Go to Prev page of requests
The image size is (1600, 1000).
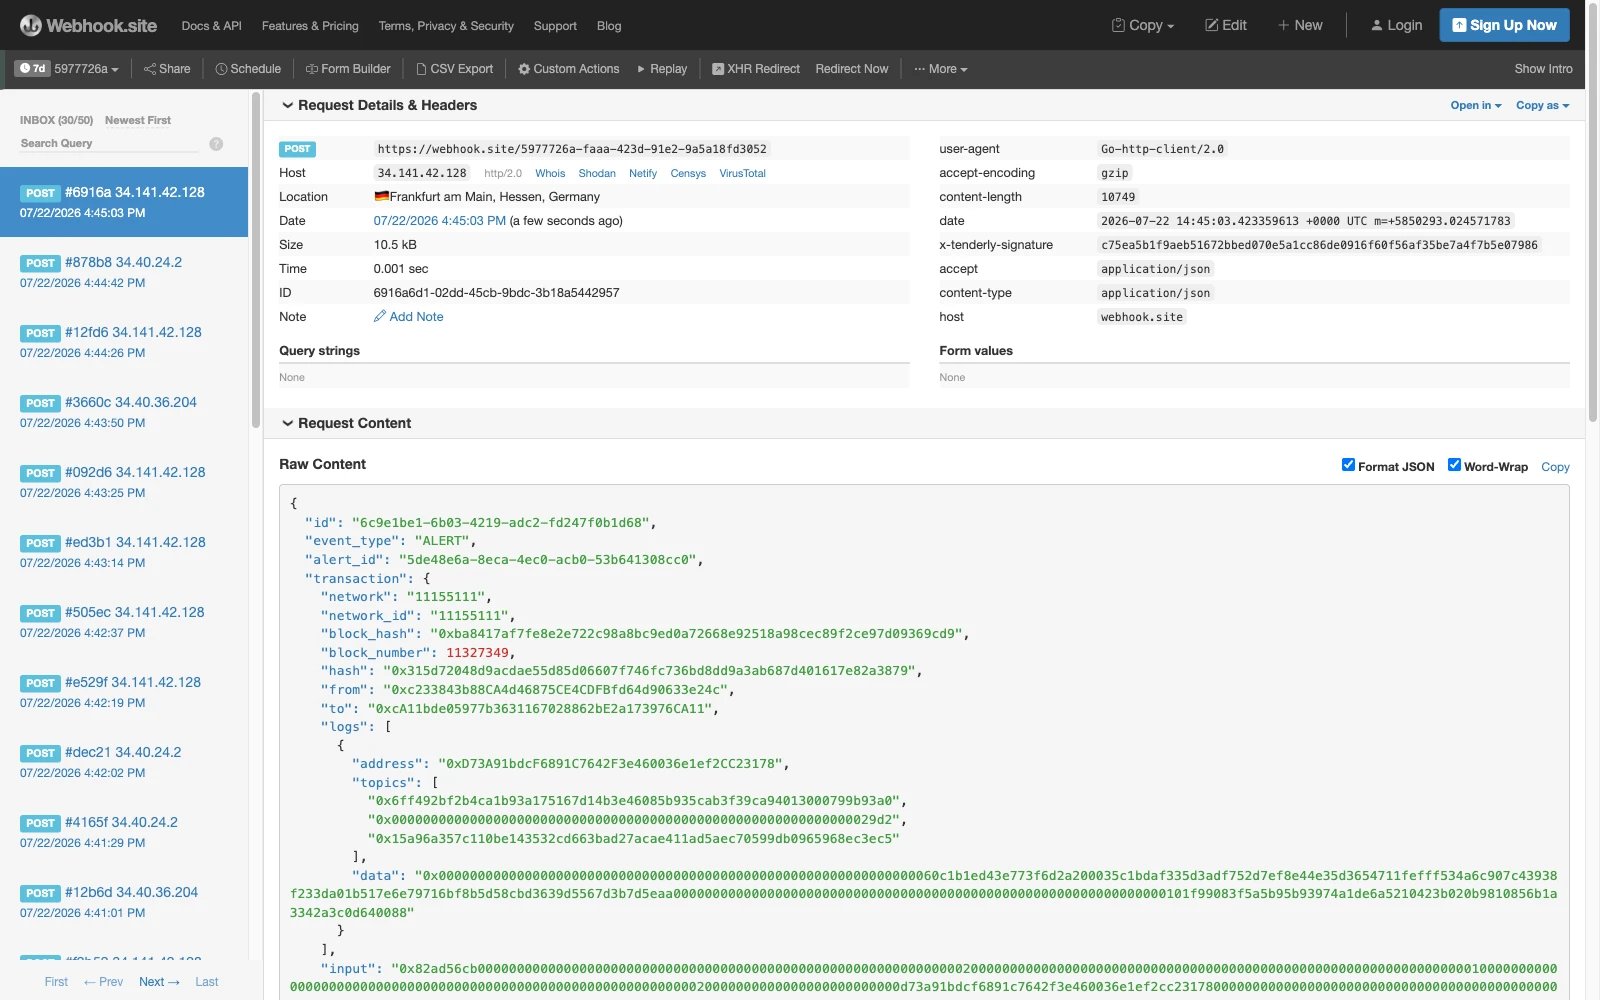(104, 982)
